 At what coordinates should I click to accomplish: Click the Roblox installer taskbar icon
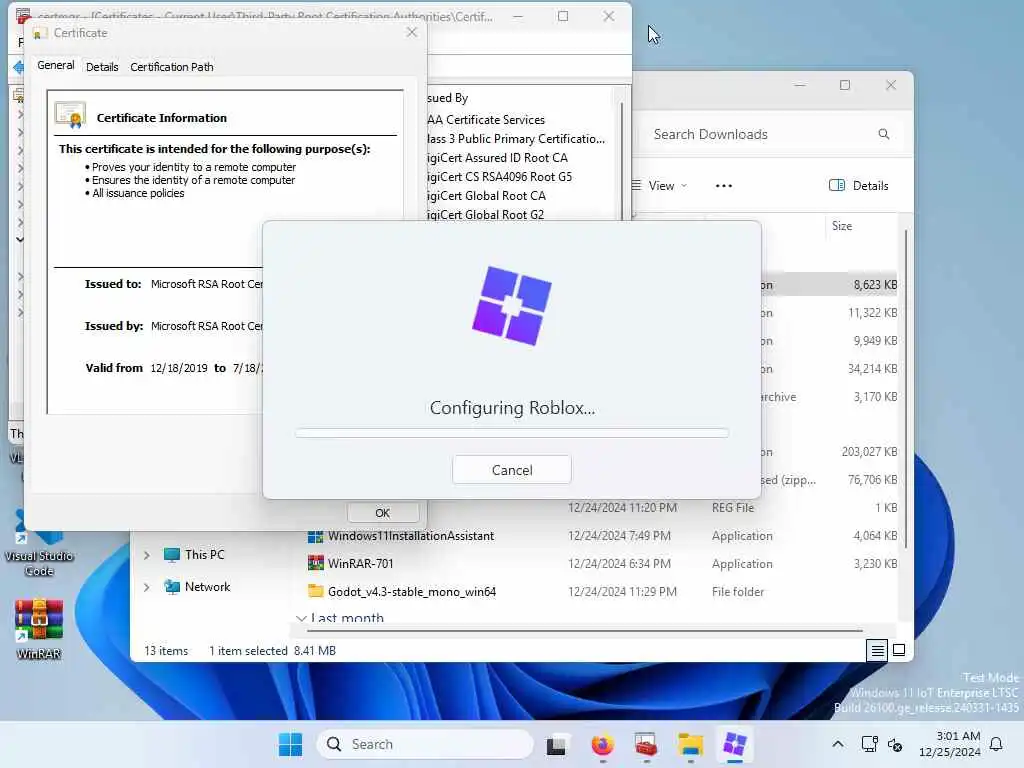[735, 744]
